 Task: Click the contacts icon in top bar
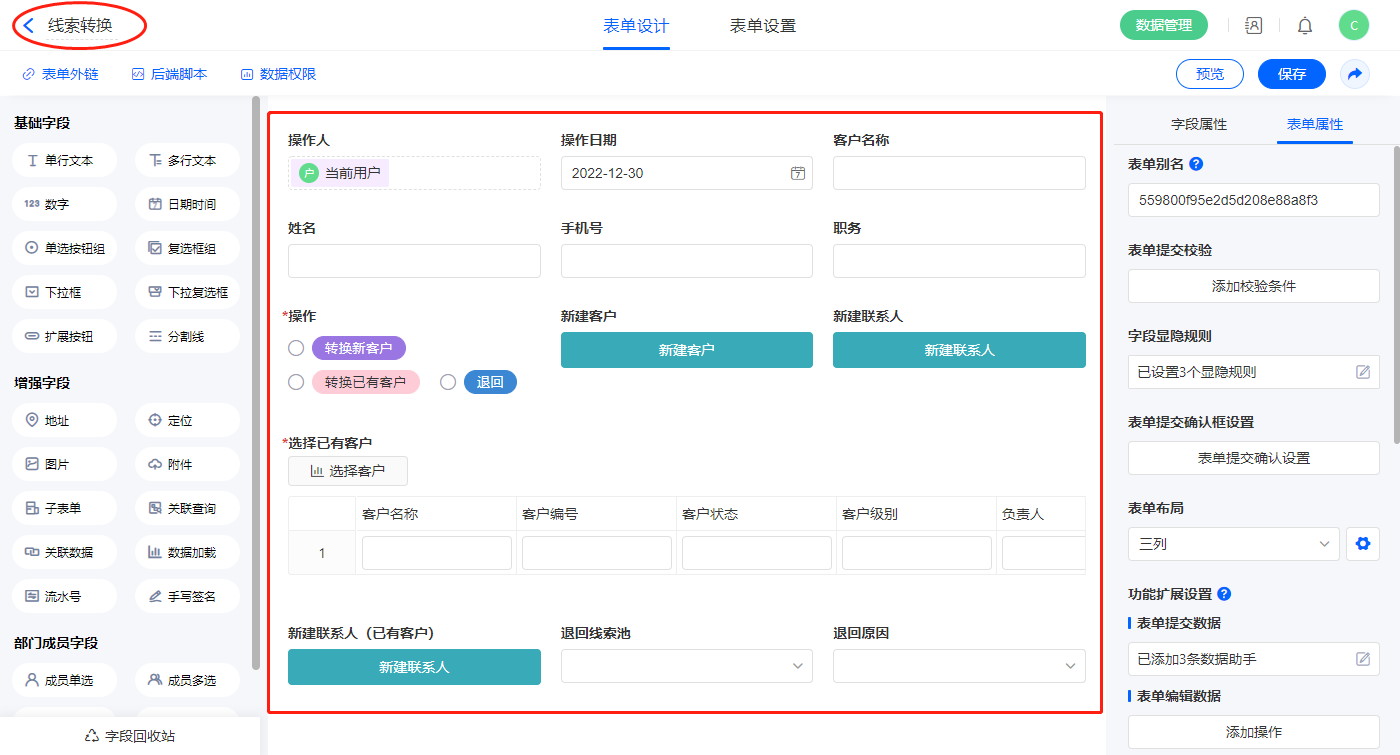[x=1253, y=26]
